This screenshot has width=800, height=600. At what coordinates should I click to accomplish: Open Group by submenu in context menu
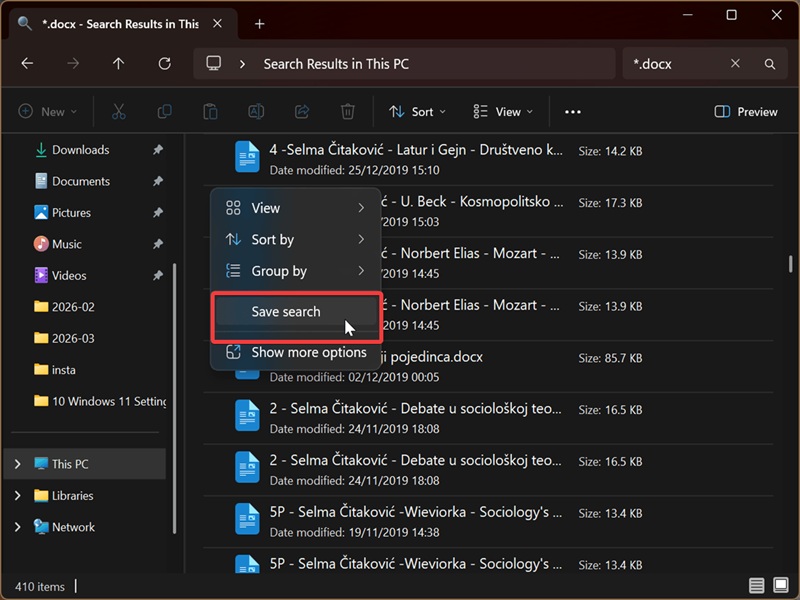pyautogui.click(x=296, y=271)
